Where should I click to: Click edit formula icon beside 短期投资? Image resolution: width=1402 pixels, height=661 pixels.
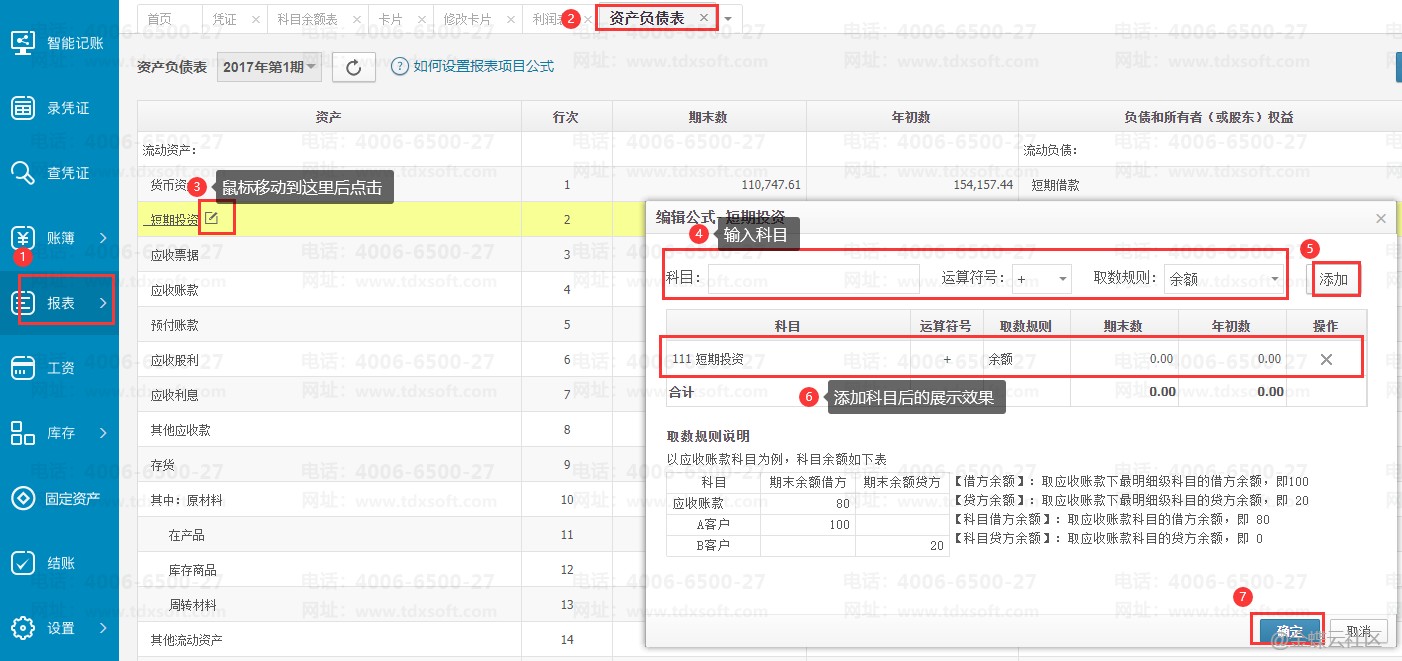pyautogui.click(x=212, y=218)
